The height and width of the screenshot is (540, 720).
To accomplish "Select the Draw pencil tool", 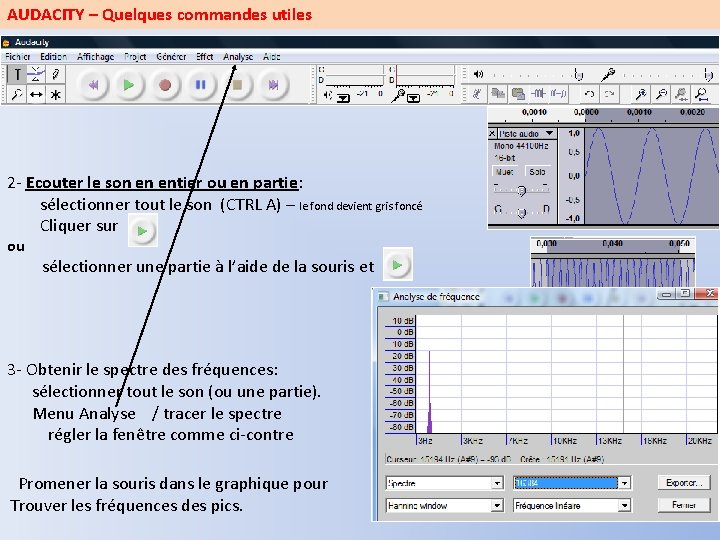I will 55,74.
